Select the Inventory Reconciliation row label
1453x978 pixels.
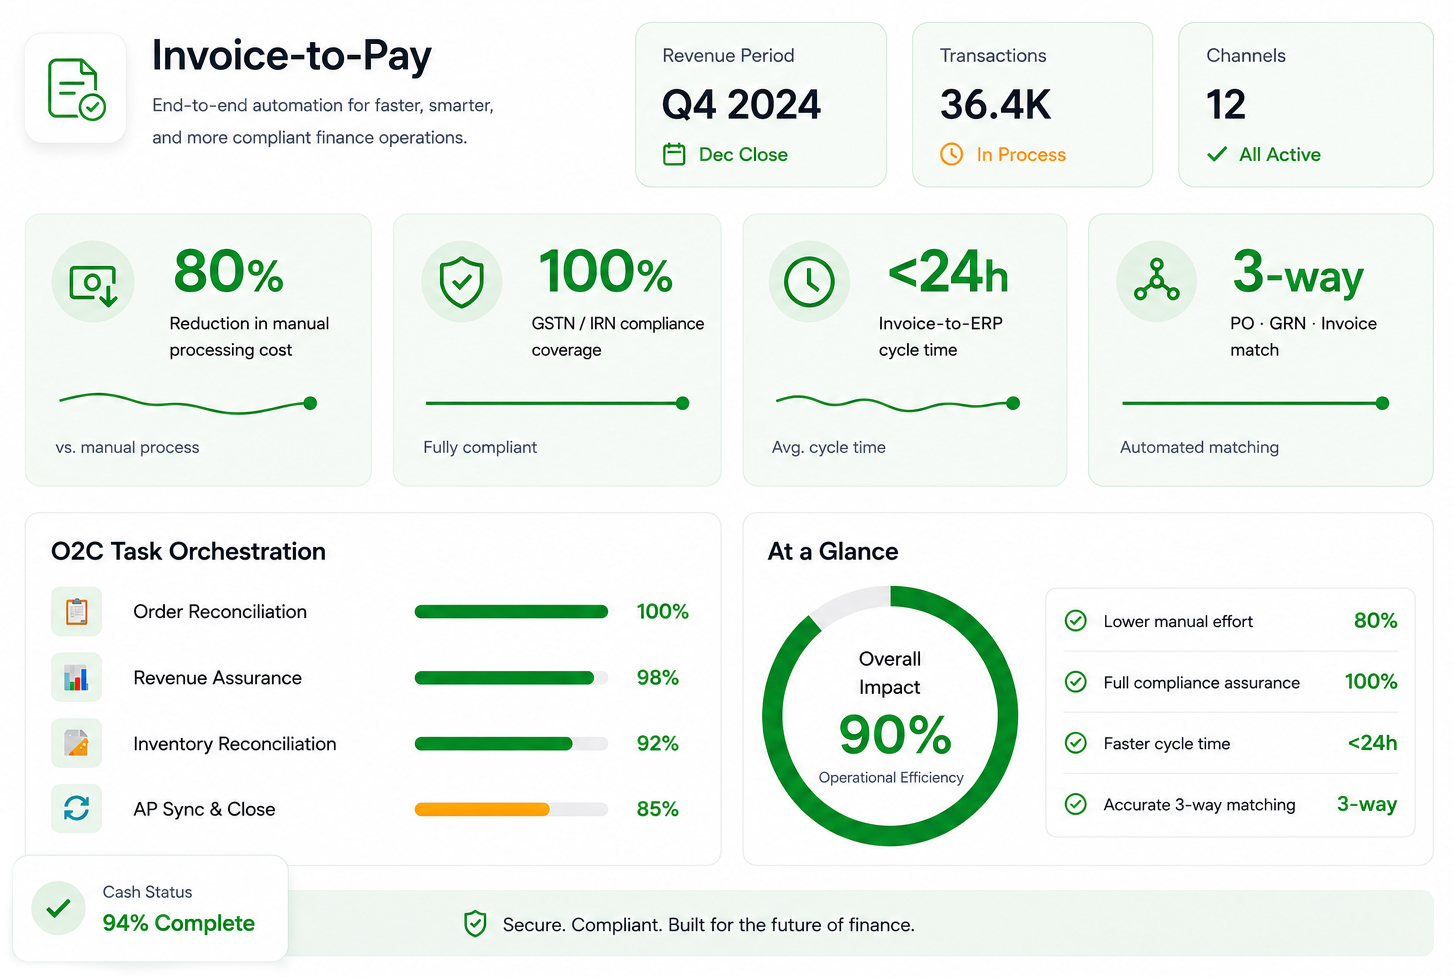(235, 744)
